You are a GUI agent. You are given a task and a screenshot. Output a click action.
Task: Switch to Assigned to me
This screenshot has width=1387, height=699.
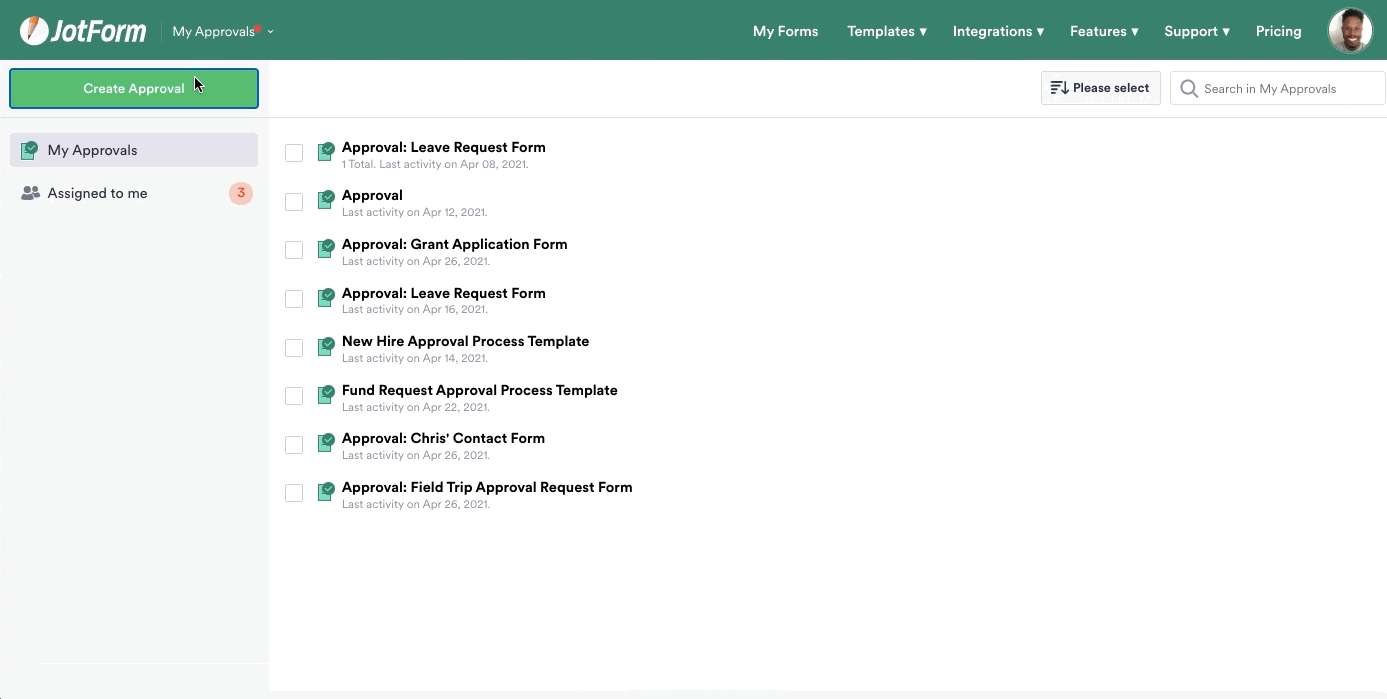point(134,193)
